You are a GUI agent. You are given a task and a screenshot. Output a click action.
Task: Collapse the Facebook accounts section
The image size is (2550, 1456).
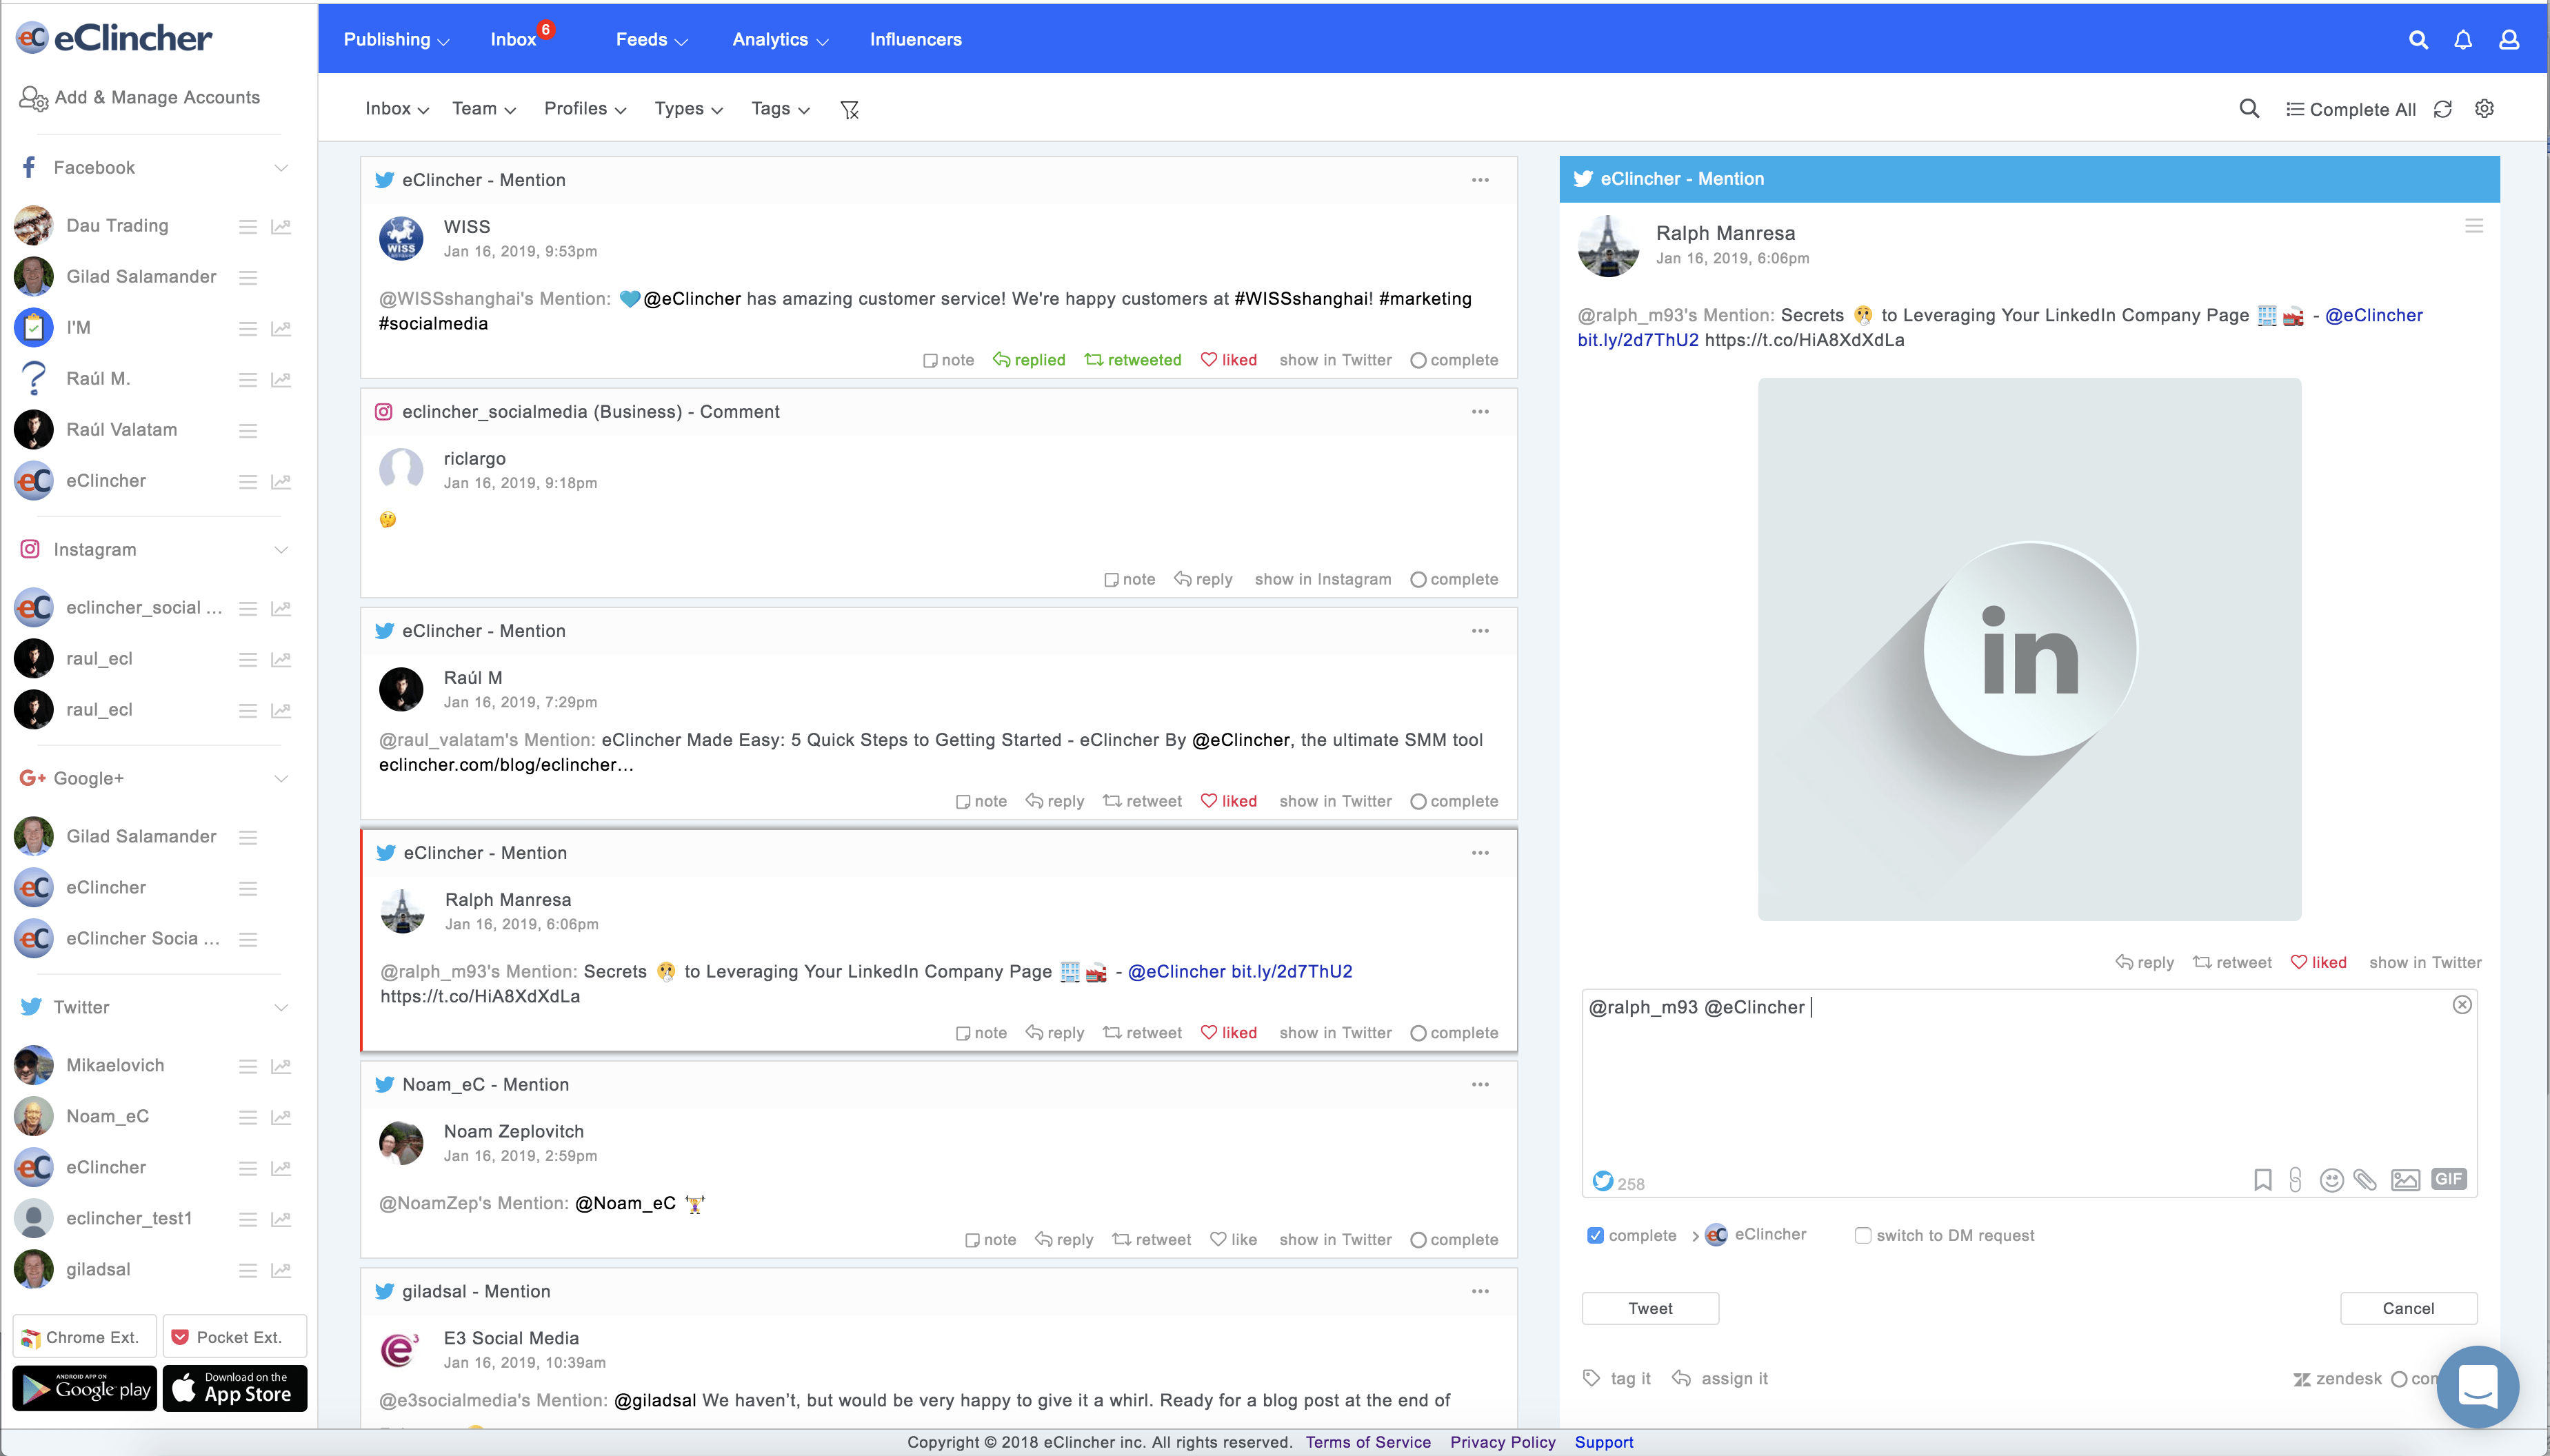click(x=281, y=168)
